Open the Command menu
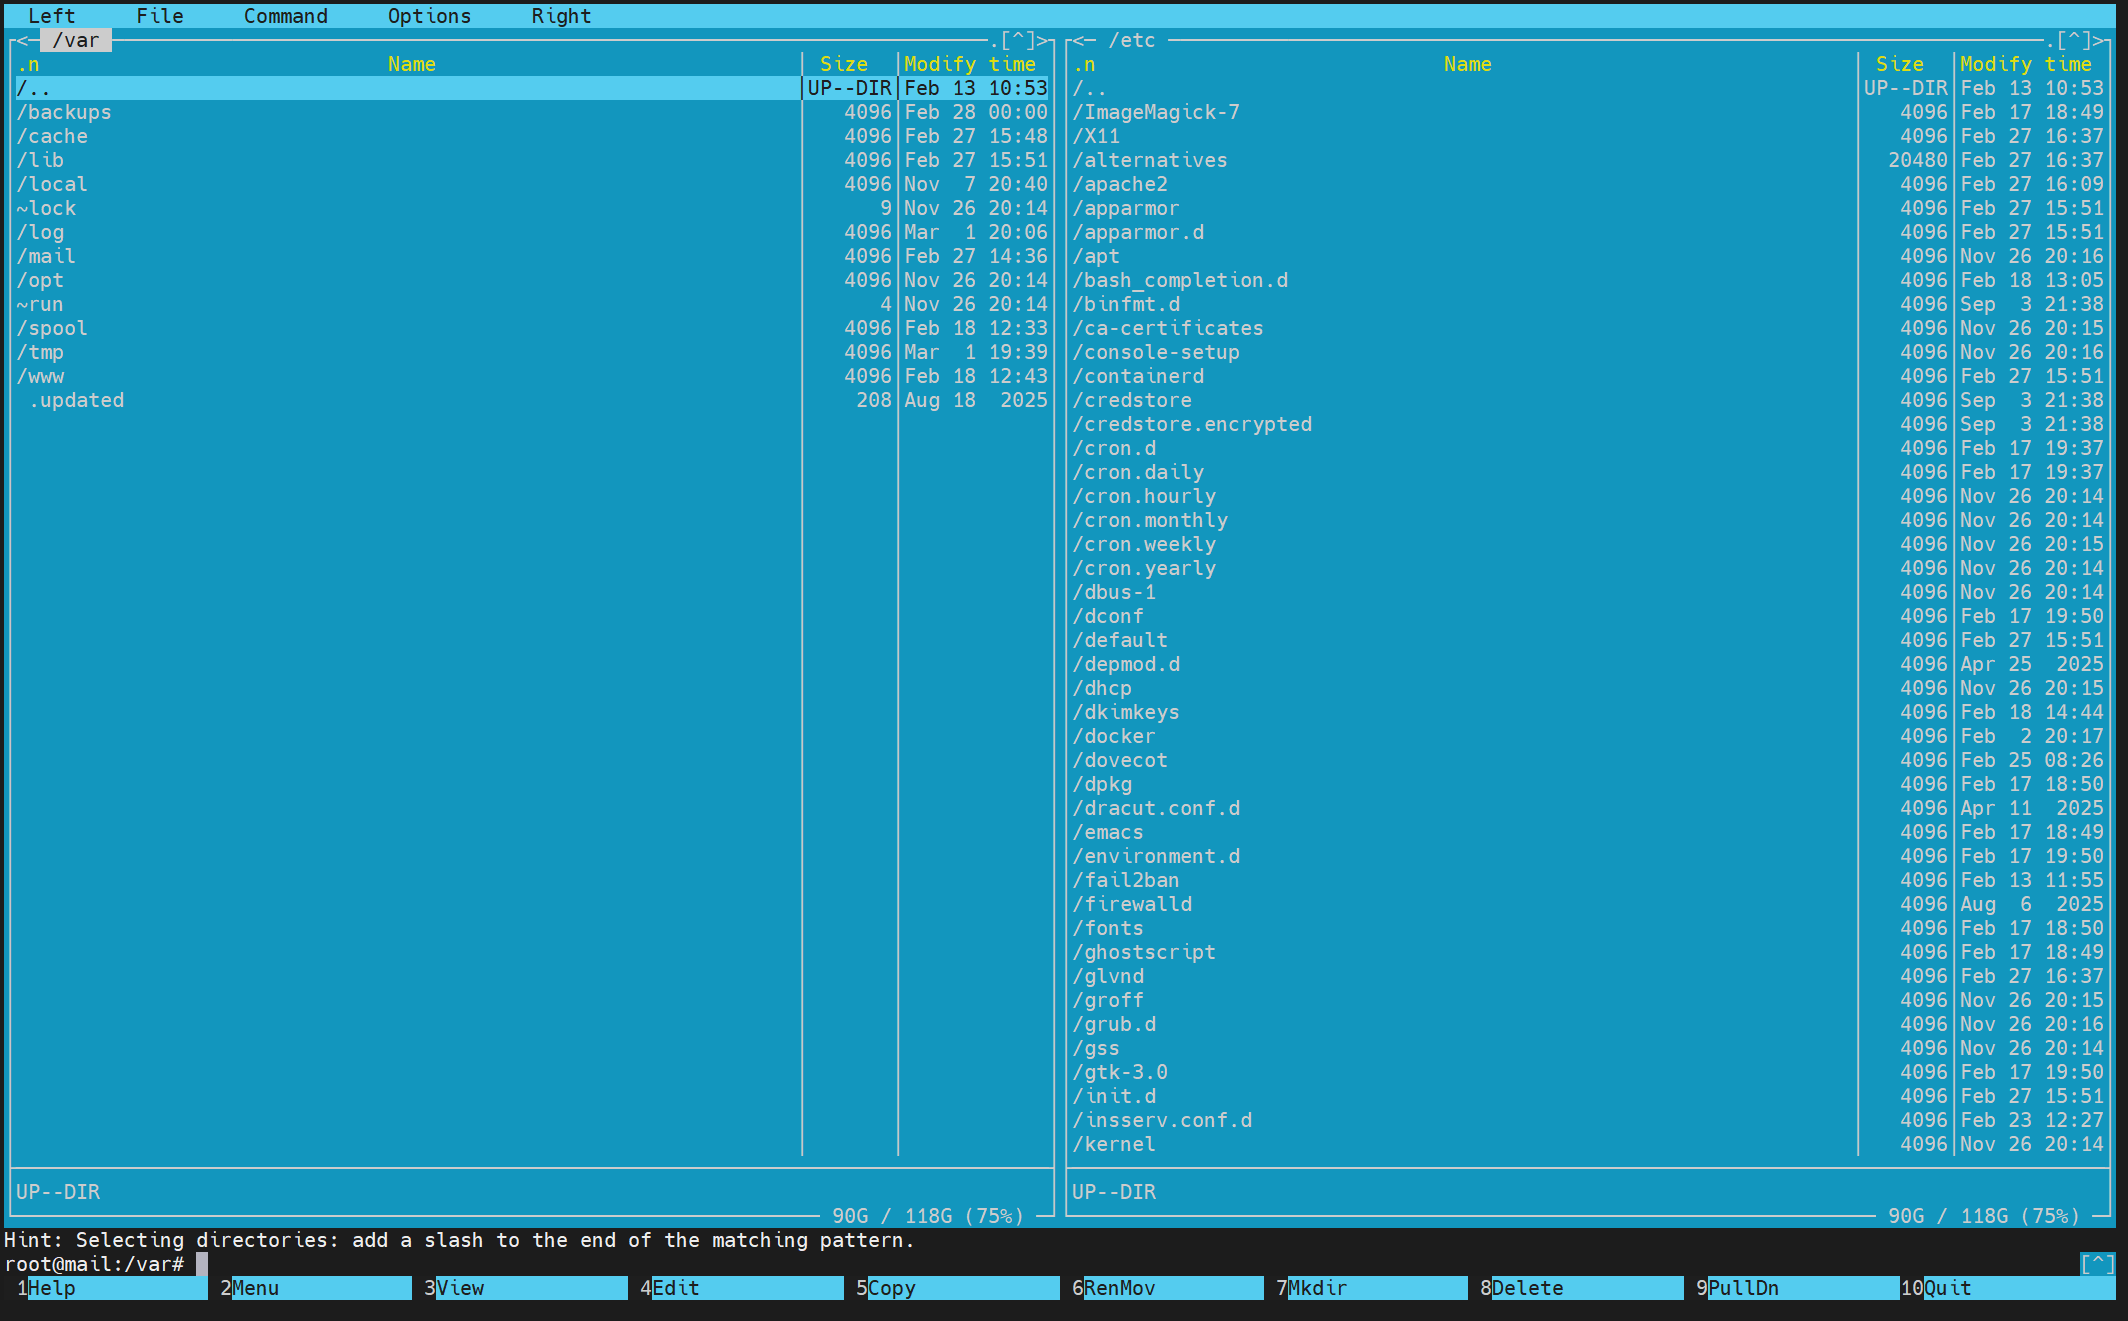 pyautogui.click(x=285, y=16)
